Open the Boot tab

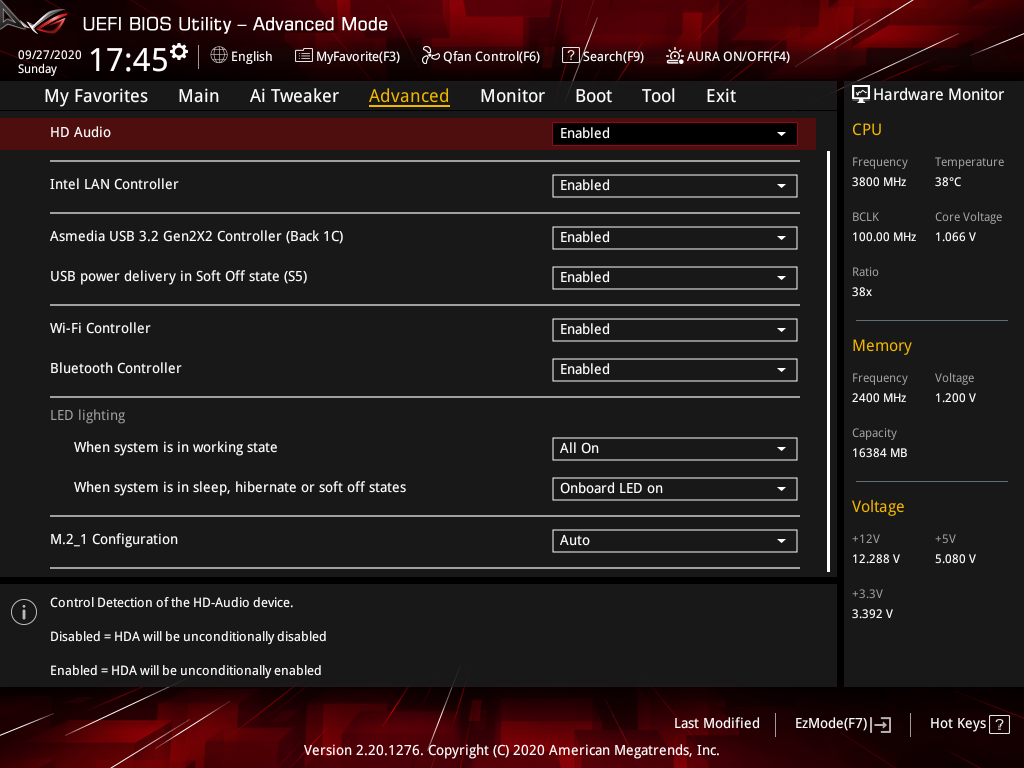pyautogui.click(x=593, y=96)
